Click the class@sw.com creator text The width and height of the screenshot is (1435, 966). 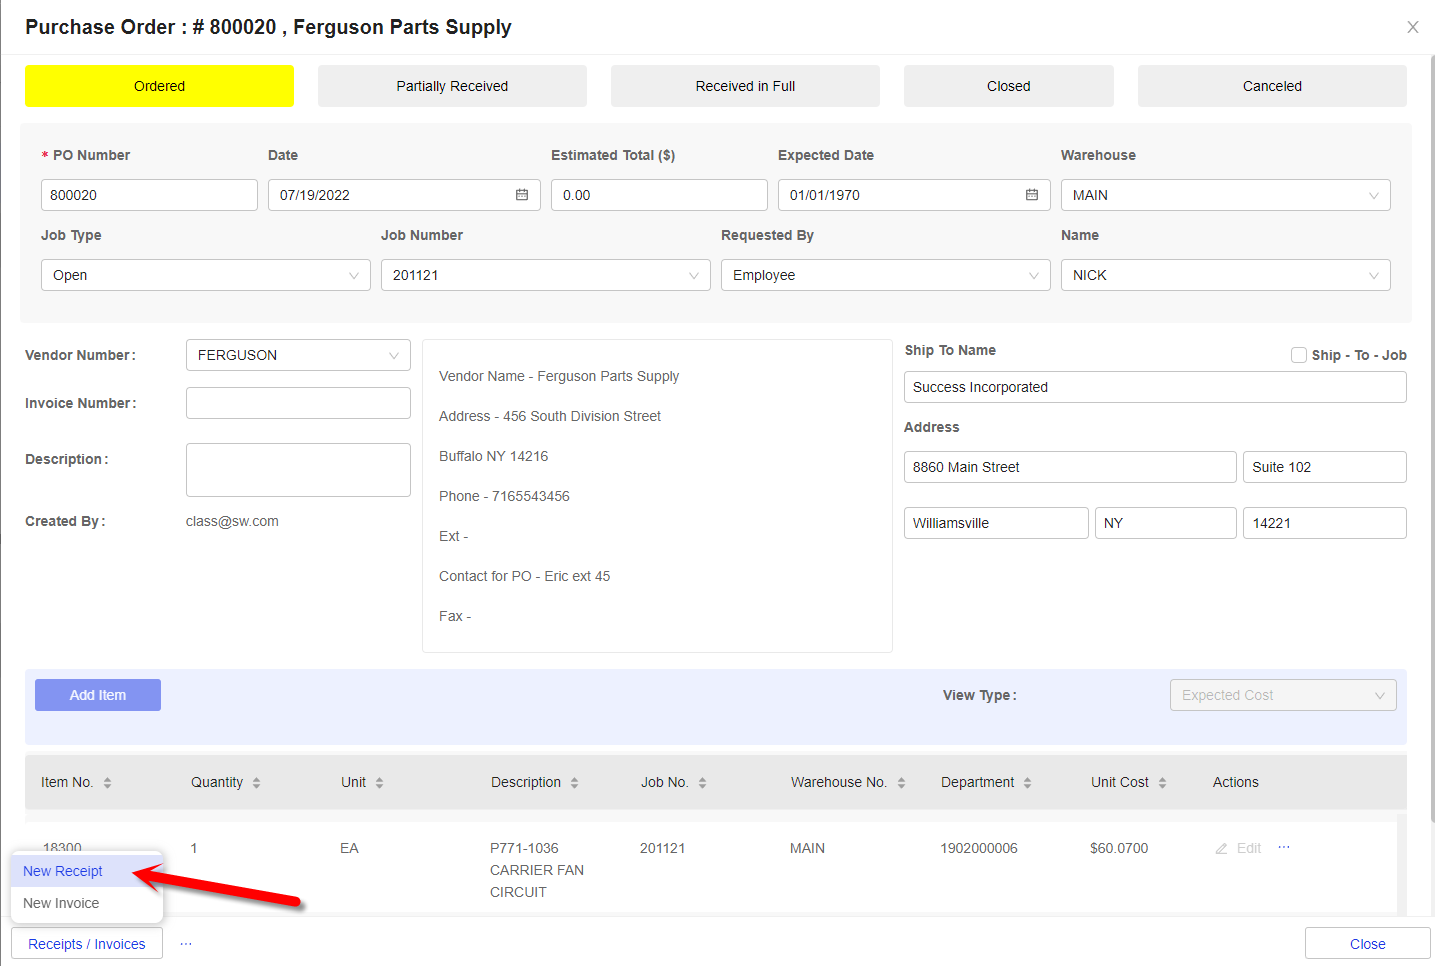click(232, 521)
